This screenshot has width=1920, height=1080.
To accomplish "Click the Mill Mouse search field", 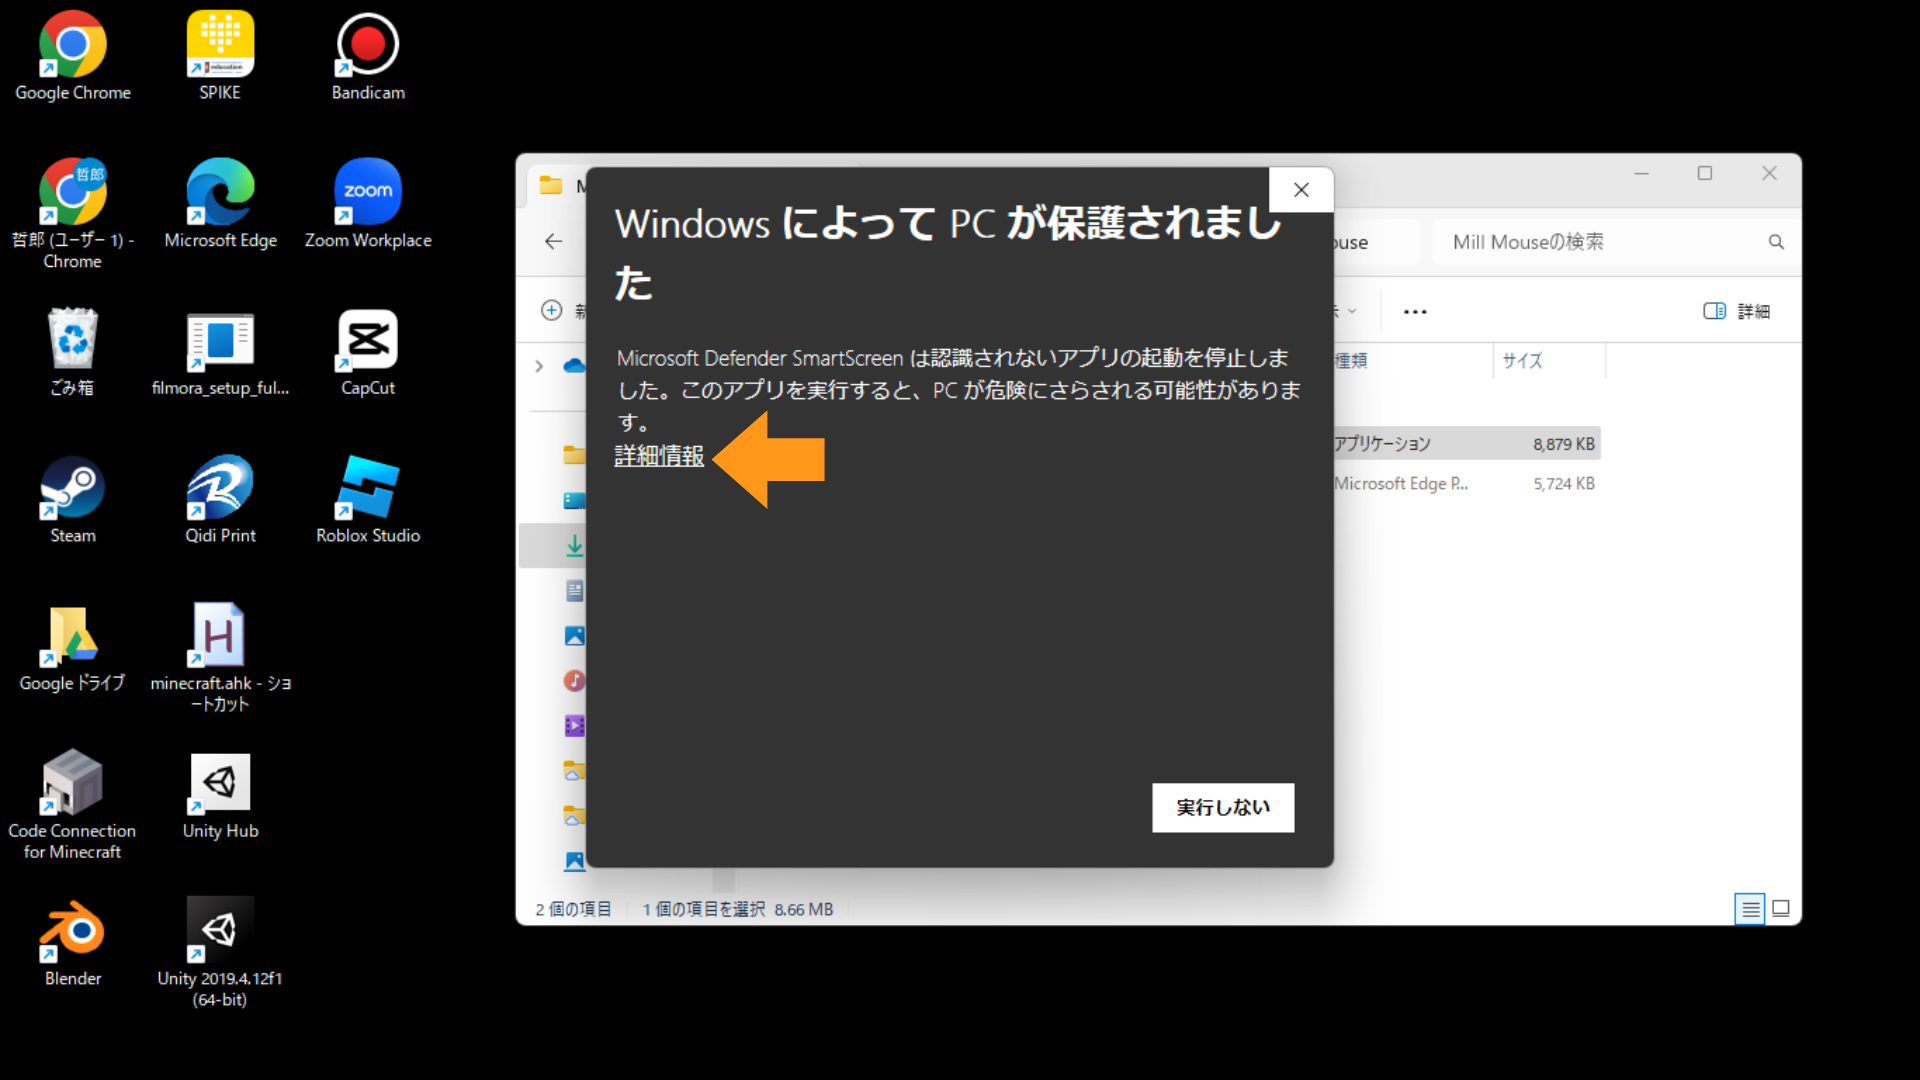I will tap(1600, 242).
